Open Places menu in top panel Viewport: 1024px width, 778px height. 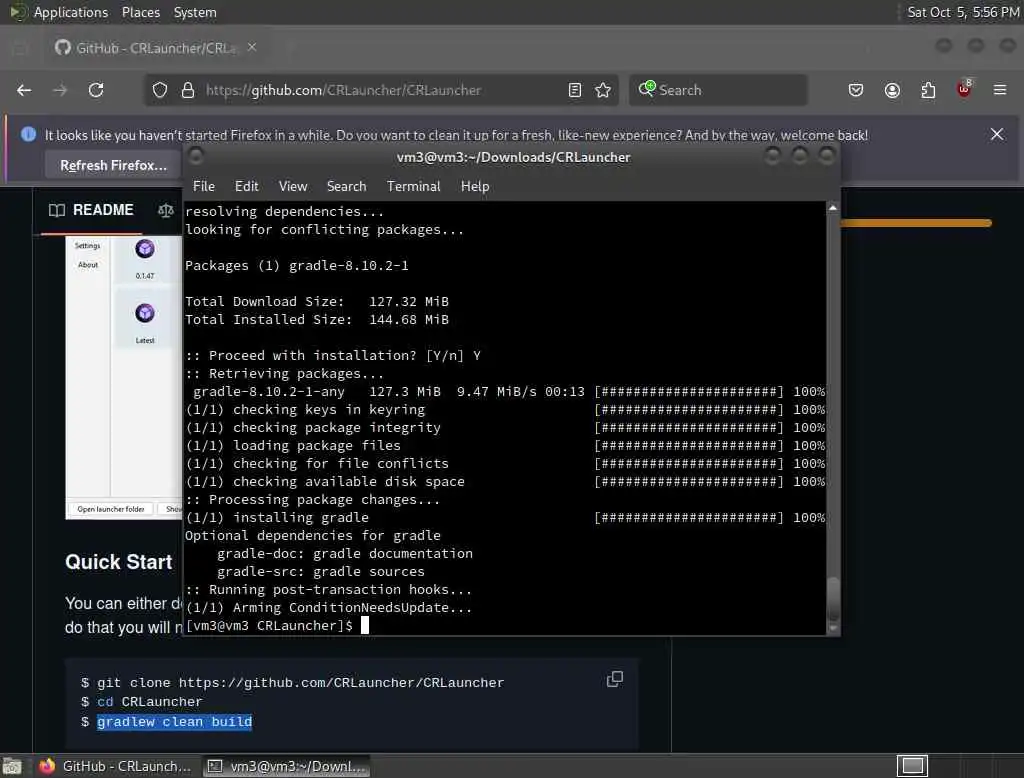140,12
